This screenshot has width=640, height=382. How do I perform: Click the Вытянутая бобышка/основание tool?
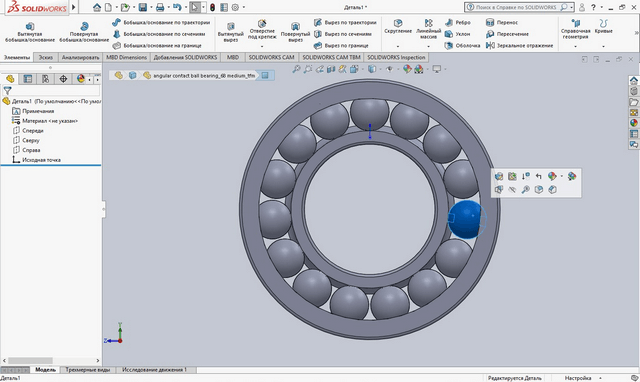29,32
